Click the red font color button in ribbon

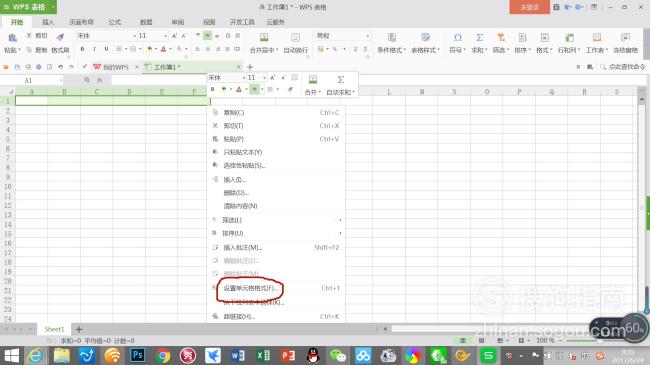coord(163,49)
